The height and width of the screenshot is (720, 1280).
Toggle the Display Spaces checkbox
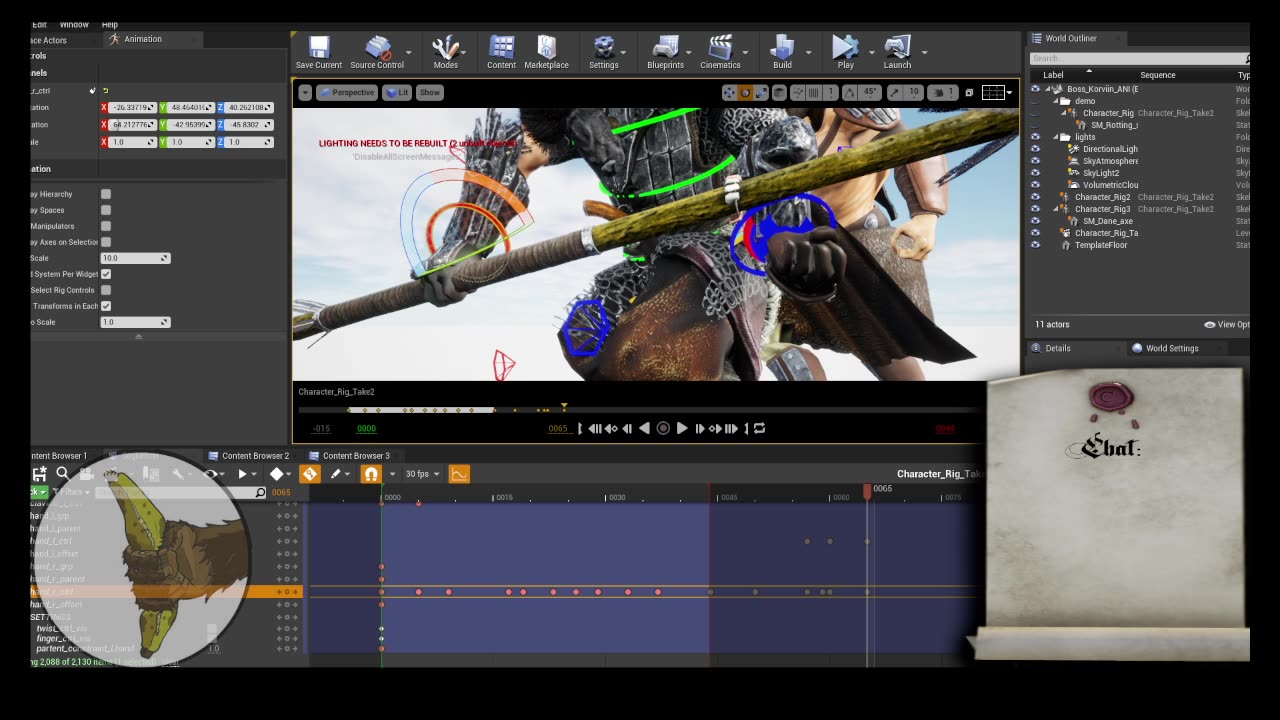pos(106,210)
